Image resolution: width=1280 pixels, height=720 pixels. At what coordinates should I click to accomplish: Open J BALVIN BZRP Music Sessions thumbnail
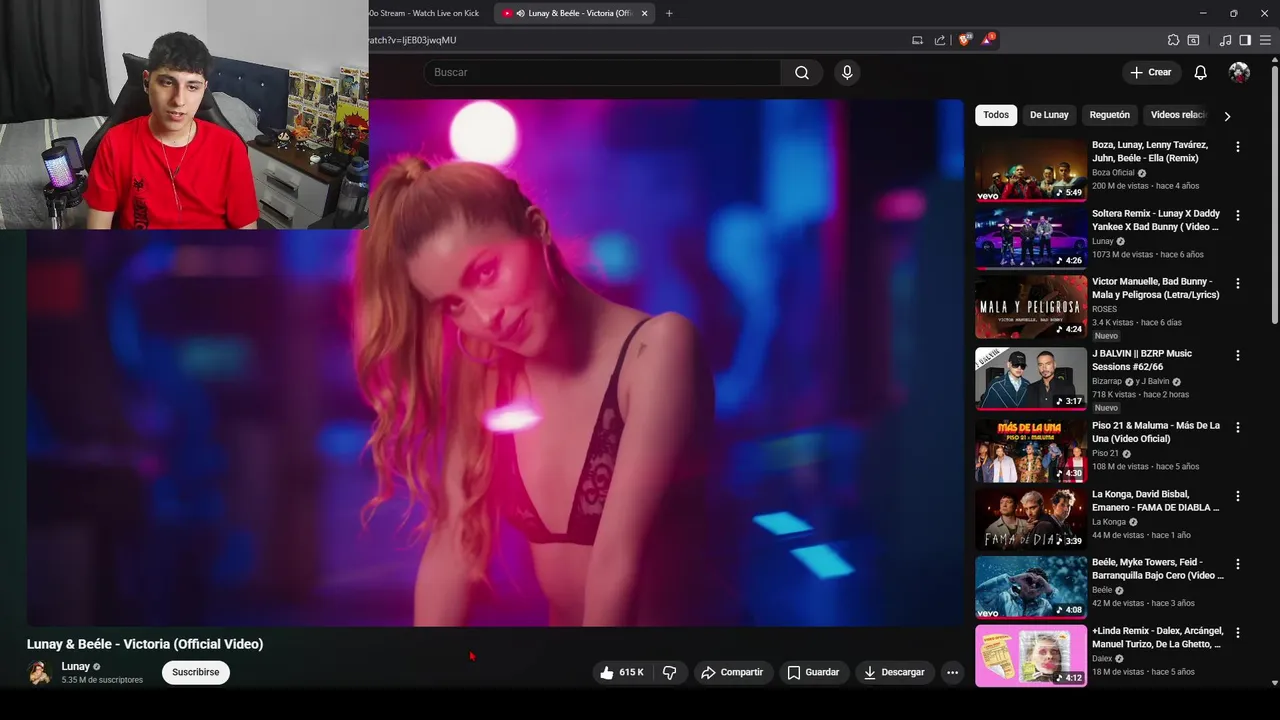(x=1031, y=378)
